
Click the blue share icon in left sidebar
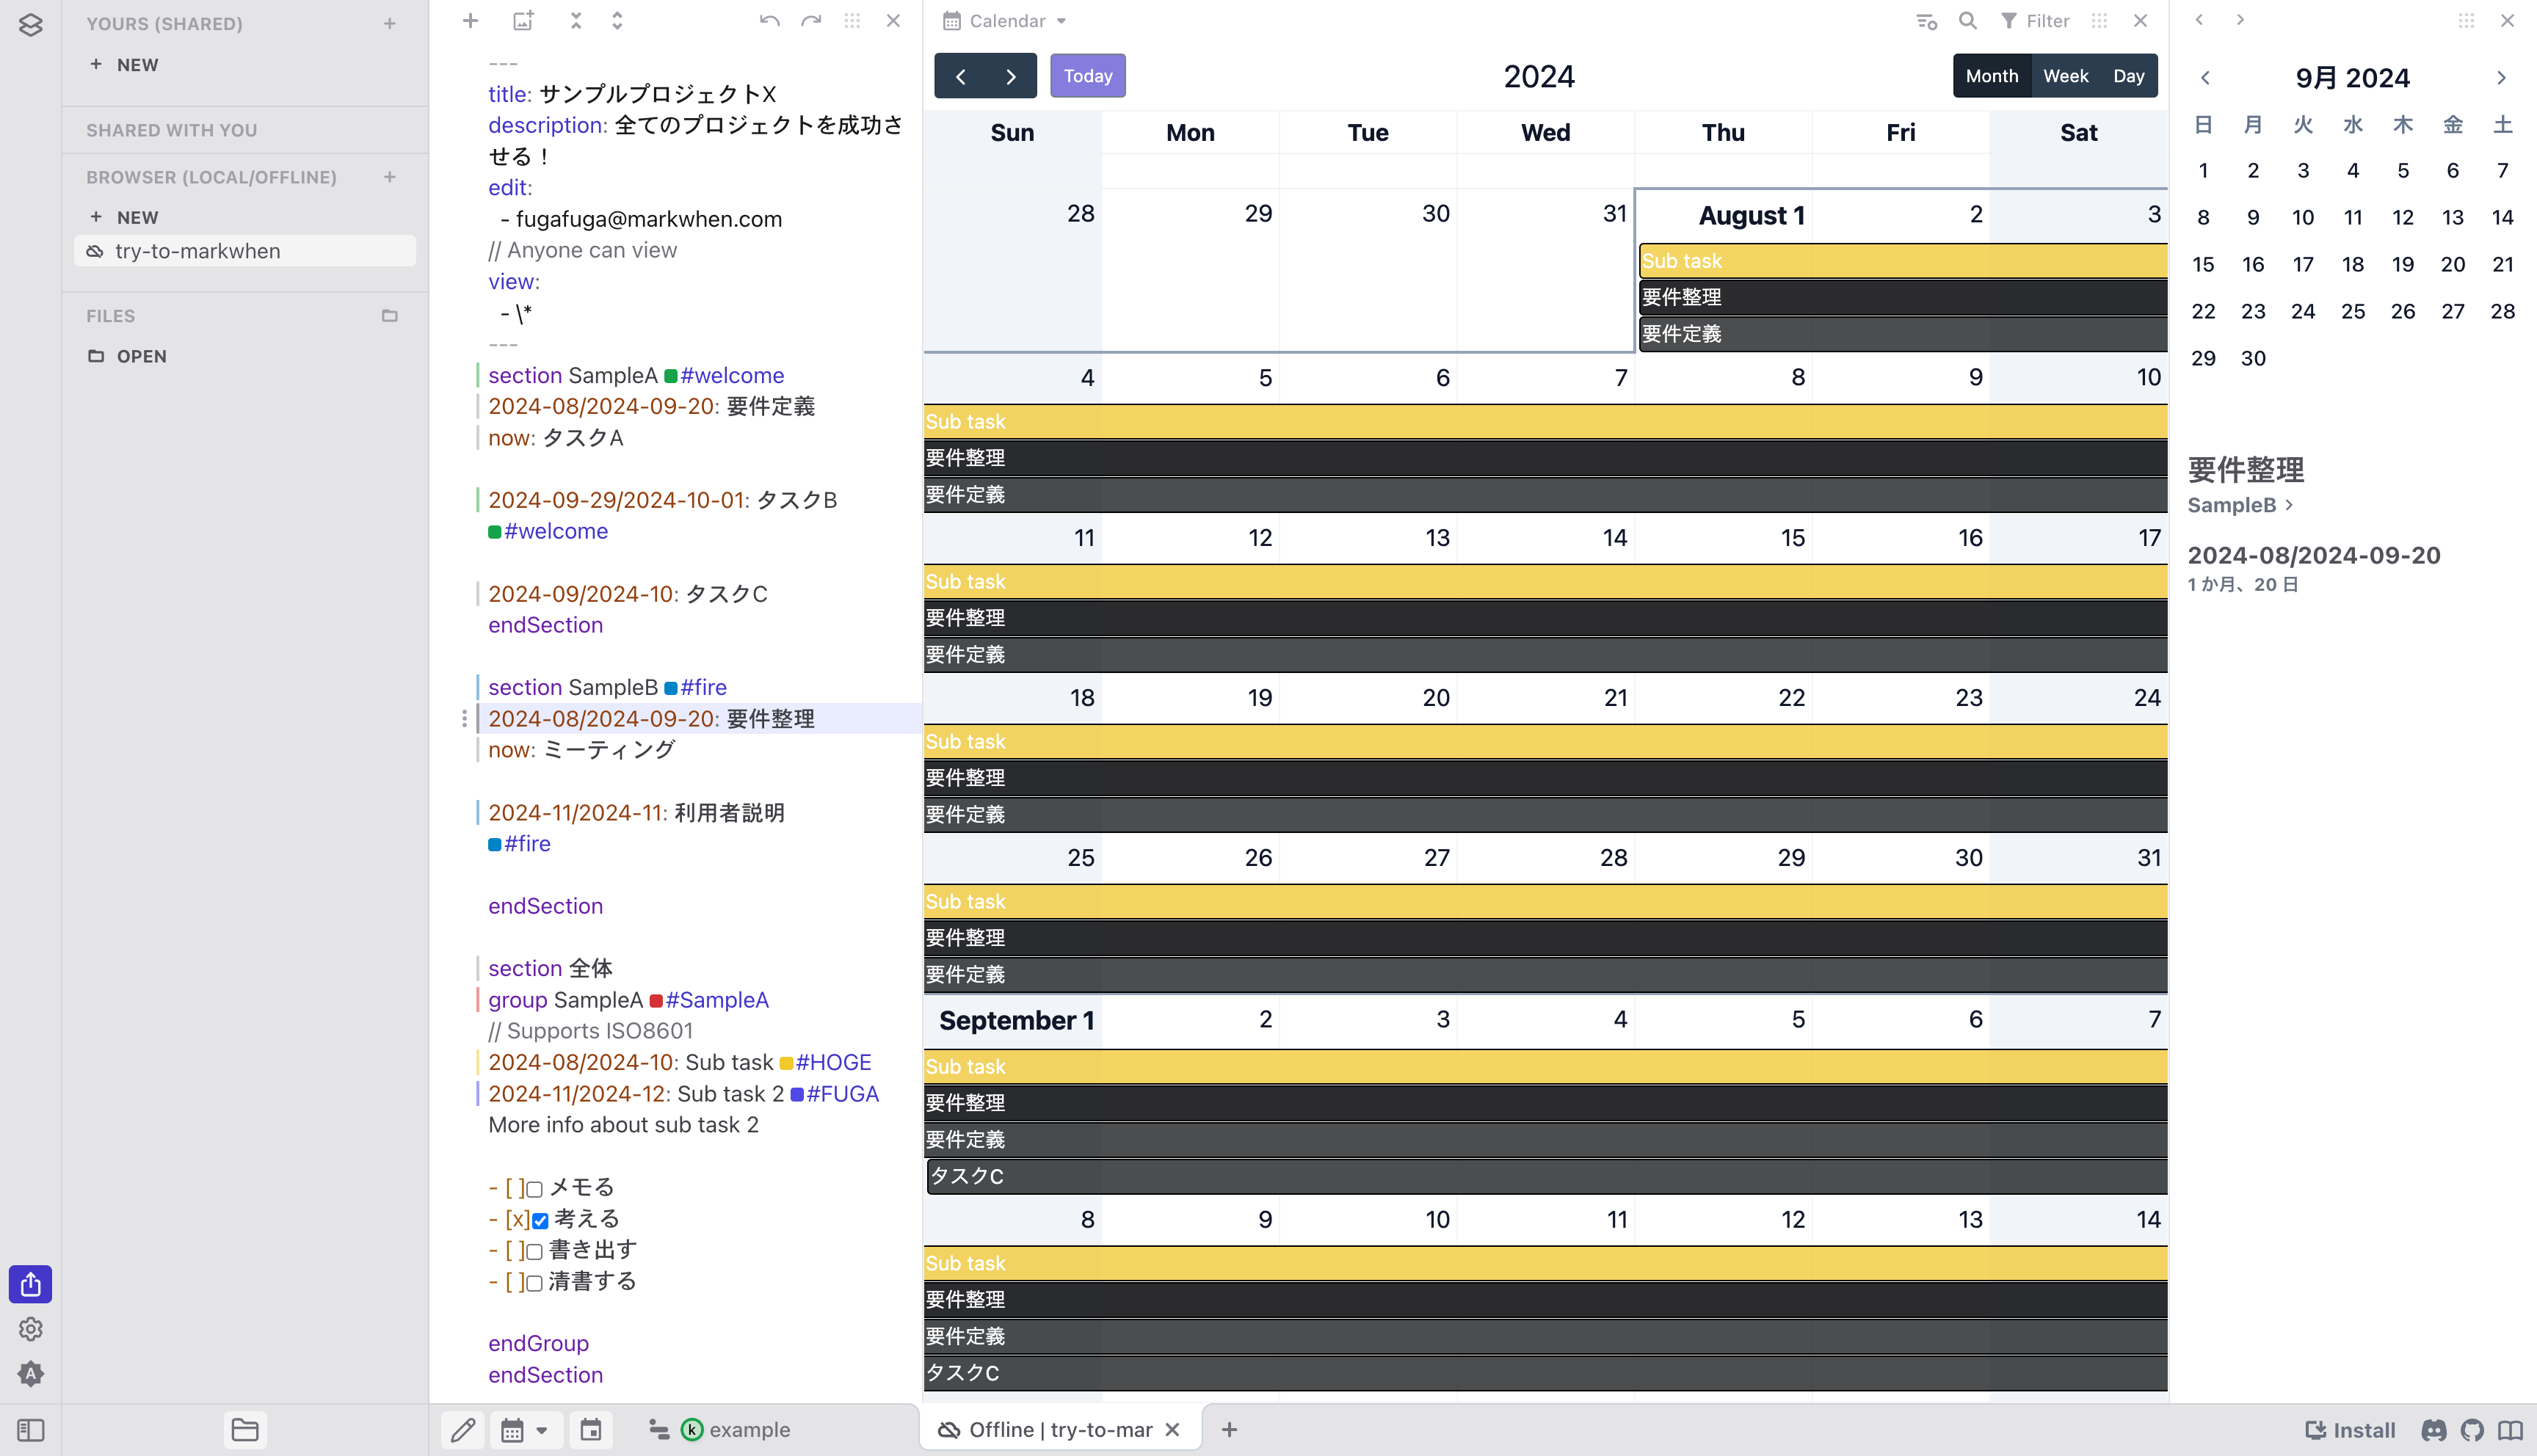point(30,1284)
